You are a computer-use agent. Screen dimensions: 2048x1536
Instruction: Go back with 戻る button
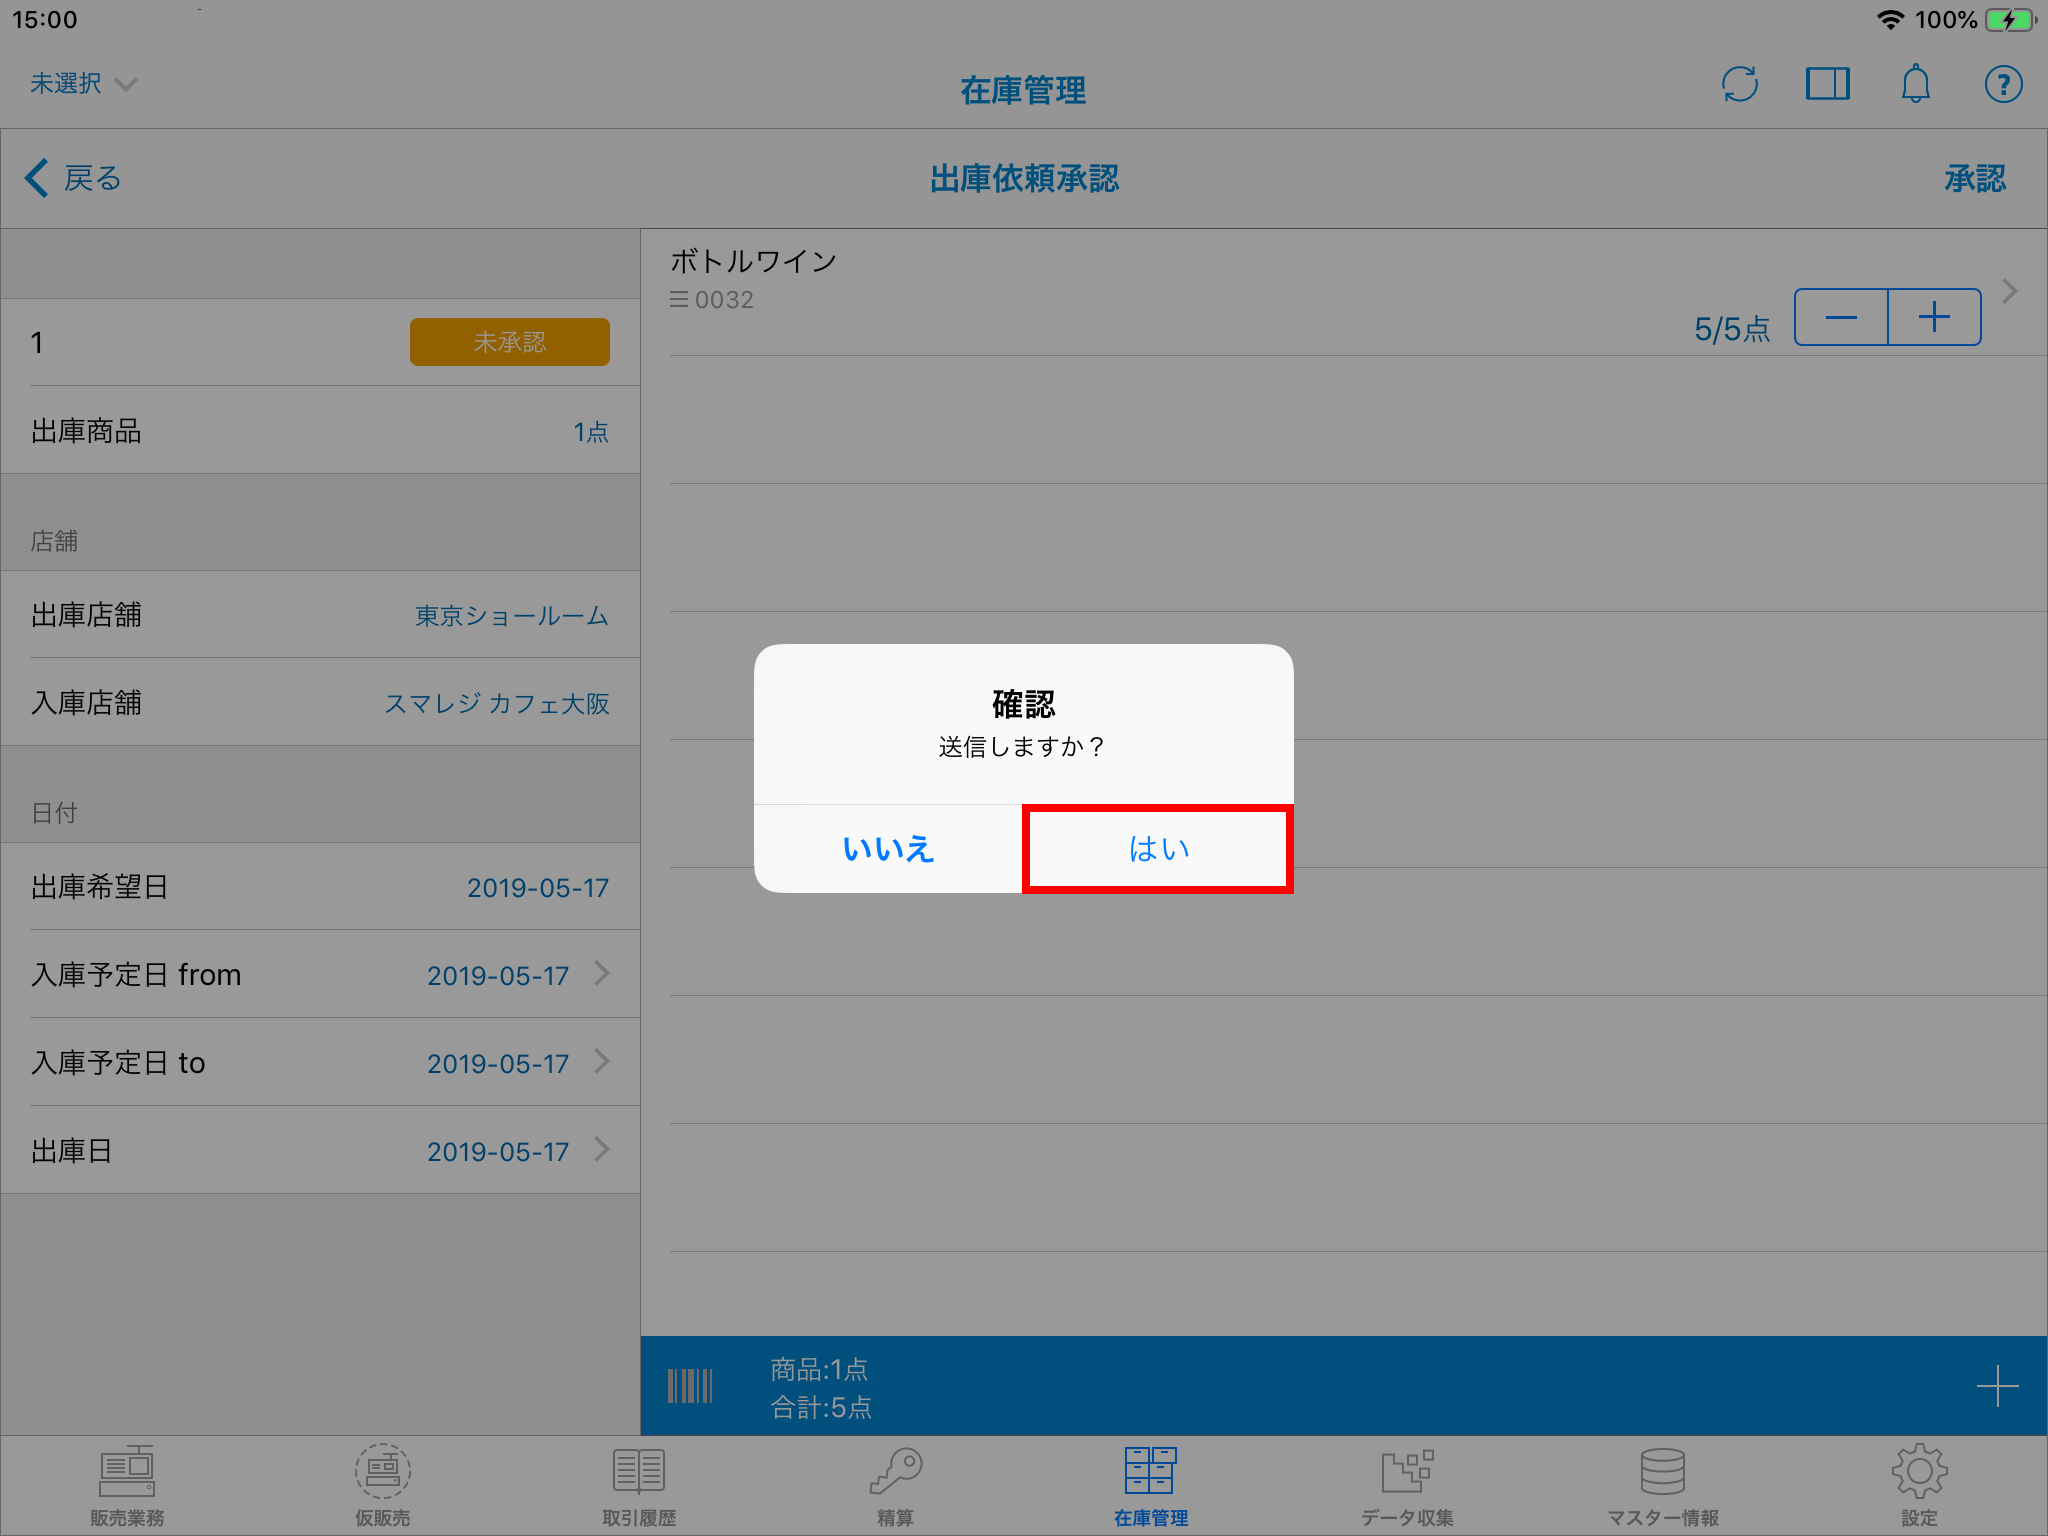(73, 178)
